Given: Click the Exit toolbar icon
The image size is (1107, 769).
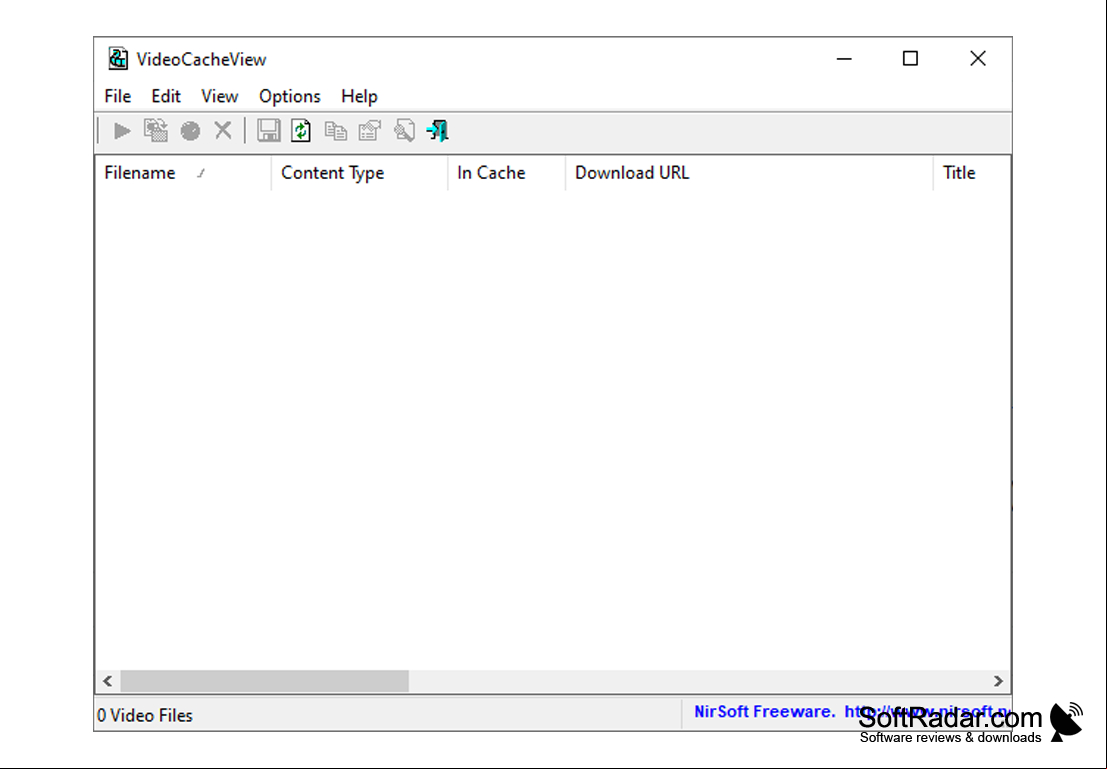Looking at the screenshot, I should click(438, 131).
